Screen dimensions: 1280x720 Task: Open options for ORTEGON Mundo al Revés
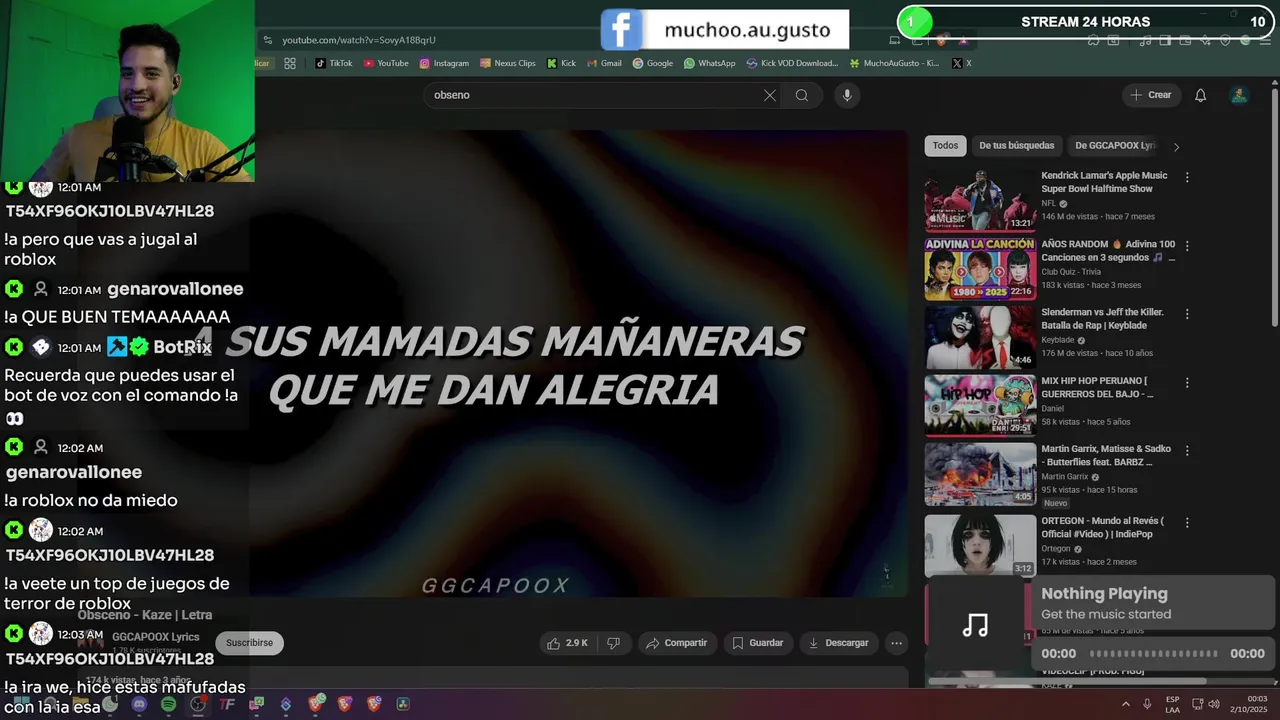coord(1187,523)
